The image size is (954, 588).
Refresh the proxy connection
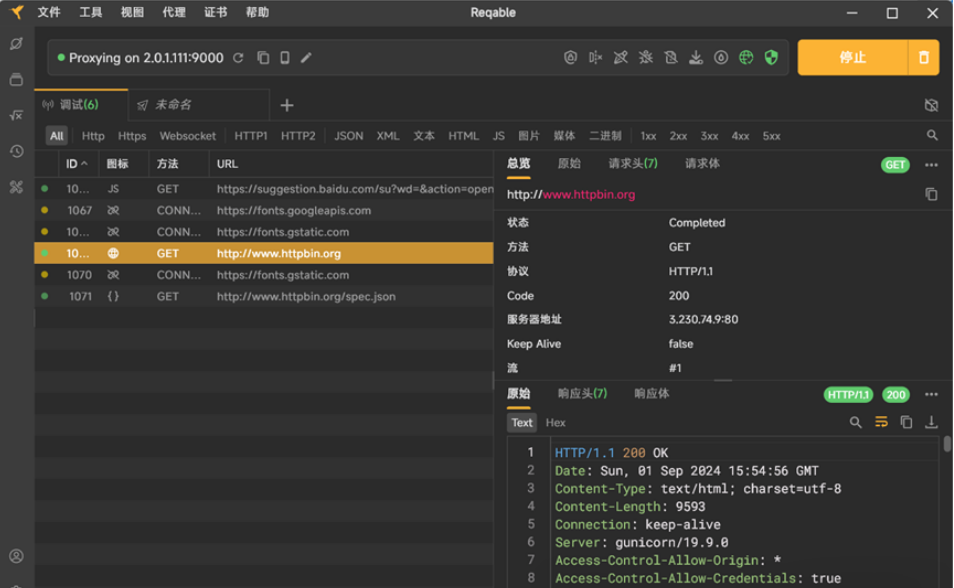pyautogui.click(x=237, y=57)
